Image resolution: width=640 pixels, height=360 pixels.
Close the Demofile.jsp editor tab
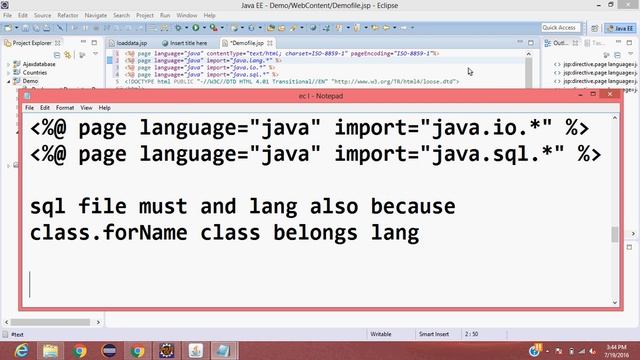pos(270,43)
